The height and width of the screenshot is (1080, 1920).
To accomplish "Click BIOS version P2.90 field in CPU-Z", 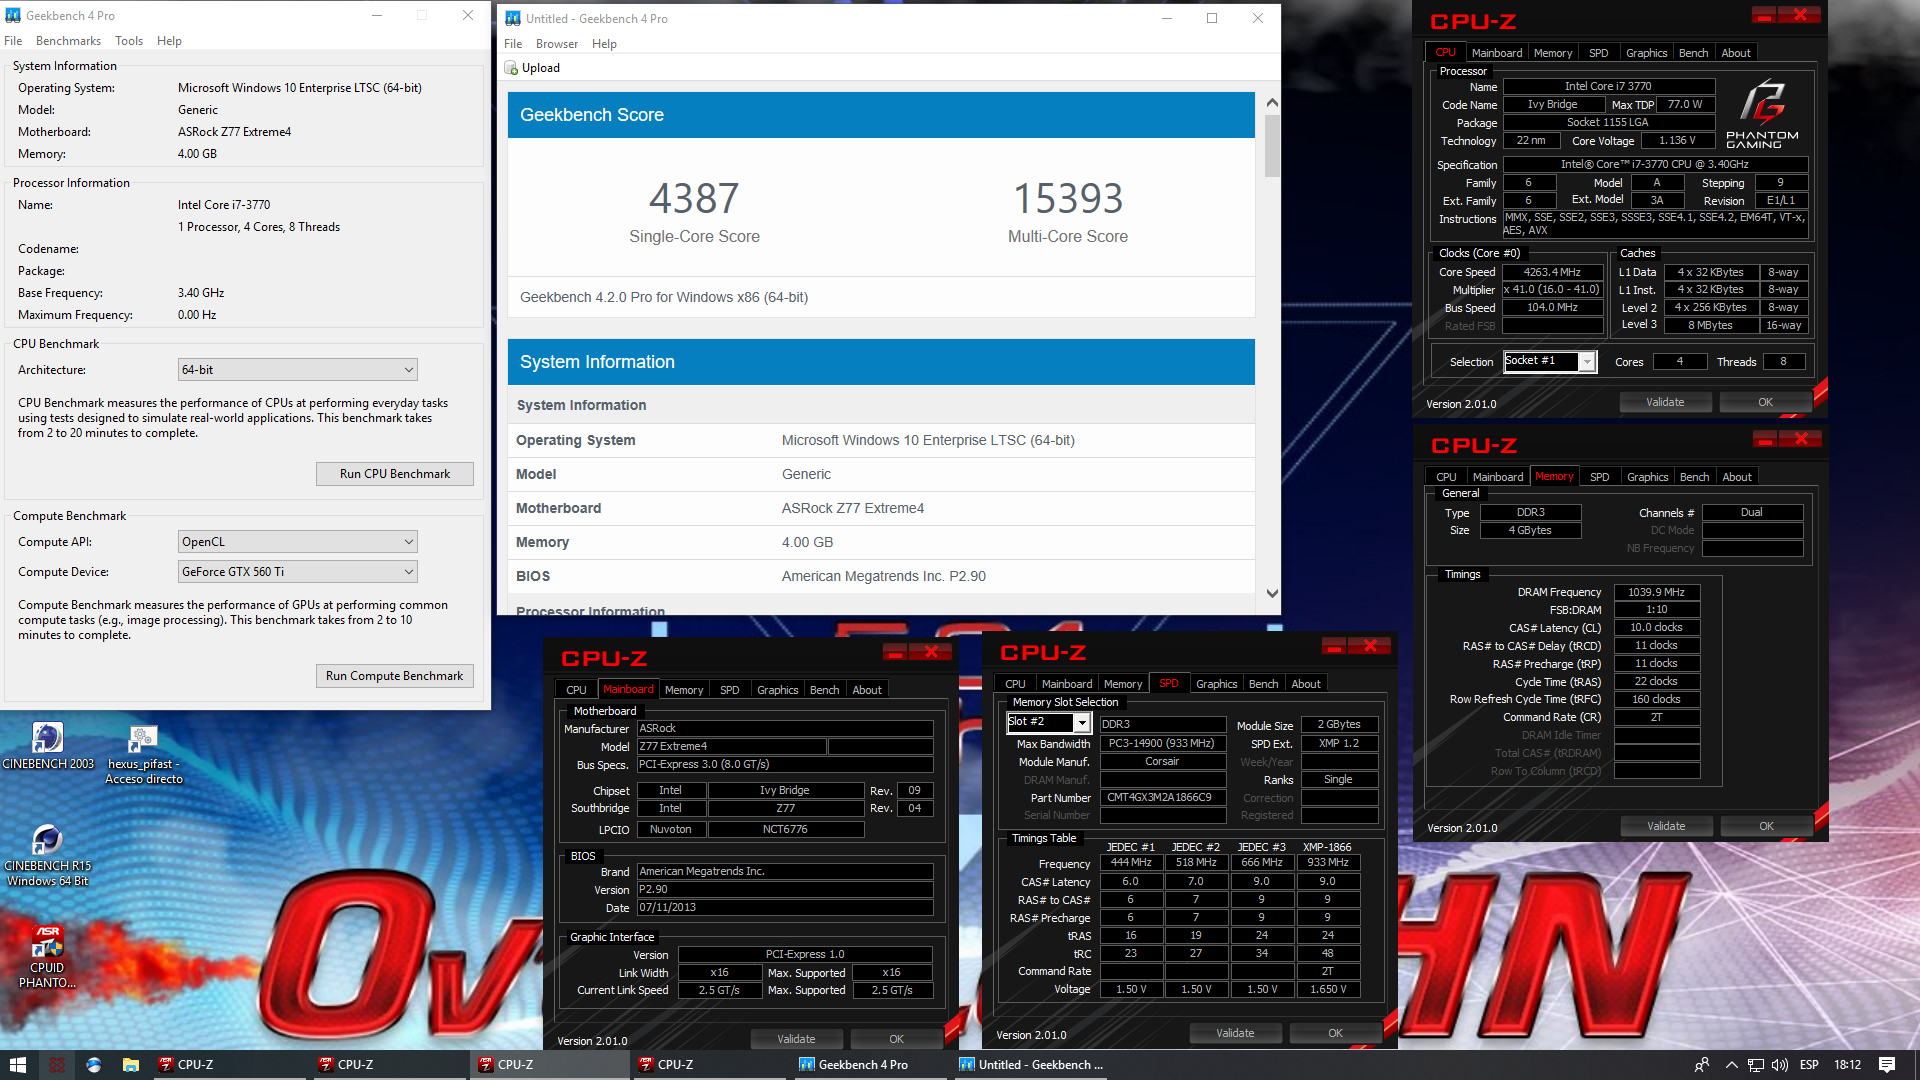I will click(x=785, y=889).
